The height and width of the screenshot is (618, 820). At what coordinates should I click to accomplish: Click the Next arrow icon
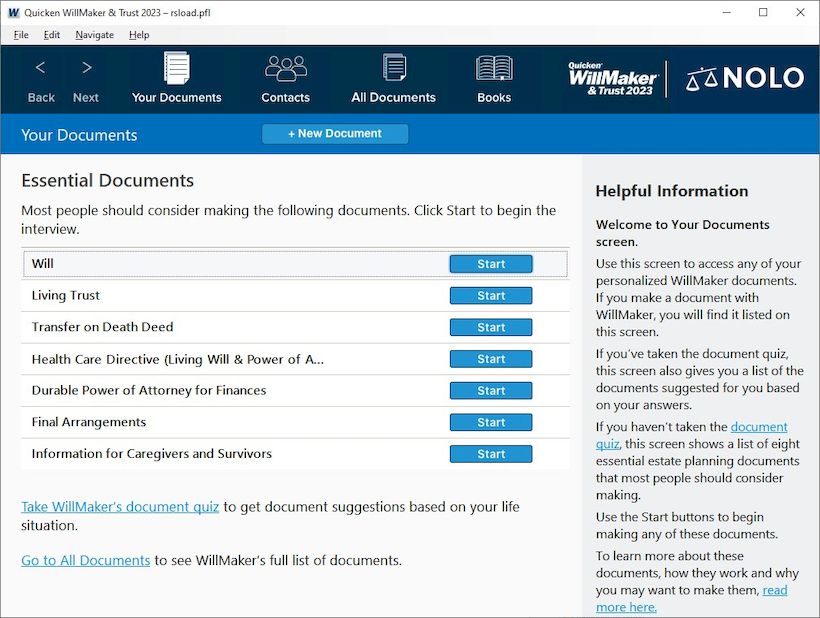click(x=87, y=67)
